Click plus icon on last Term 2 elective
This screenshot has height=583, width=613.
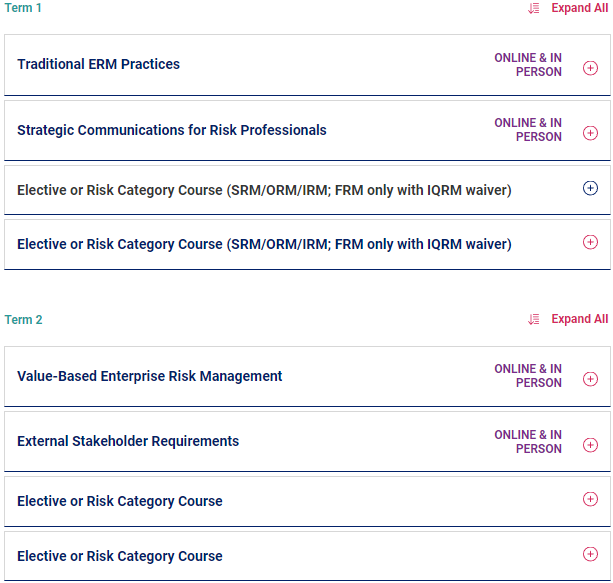(x=590, y=554)
